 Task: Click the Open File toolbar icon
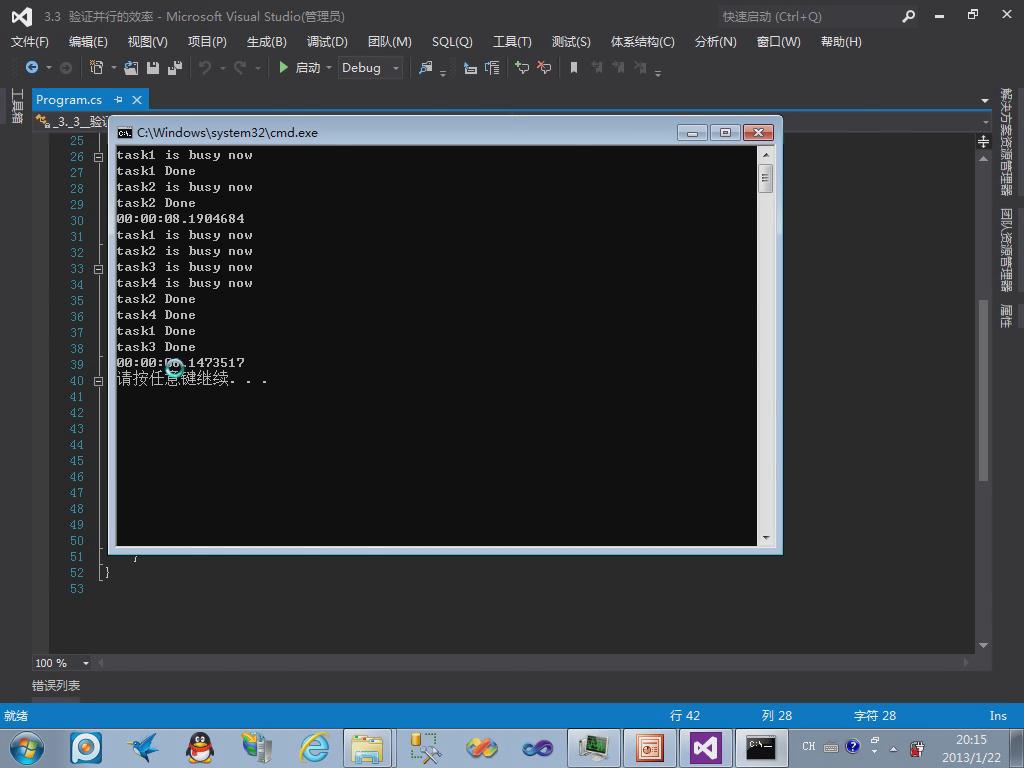point(131,67)
